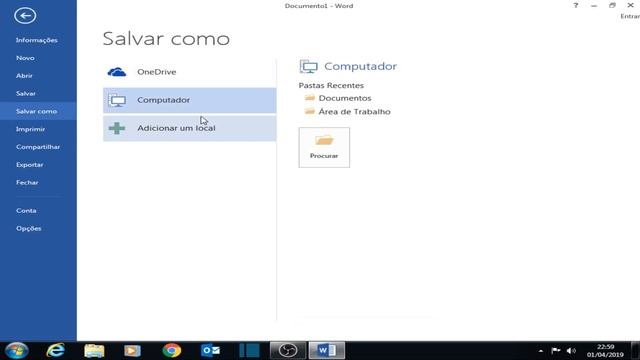Open the Informações section
Image resolution: width=640 pixels, height=360 pixels.
click(x=37, y=40)
